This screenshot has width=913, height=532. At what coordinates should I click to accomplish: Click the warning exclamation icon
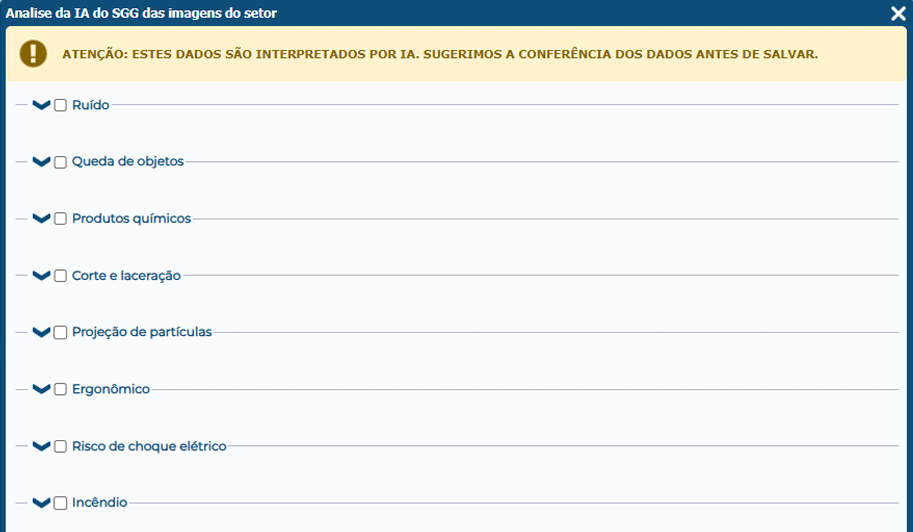[34, 53]
